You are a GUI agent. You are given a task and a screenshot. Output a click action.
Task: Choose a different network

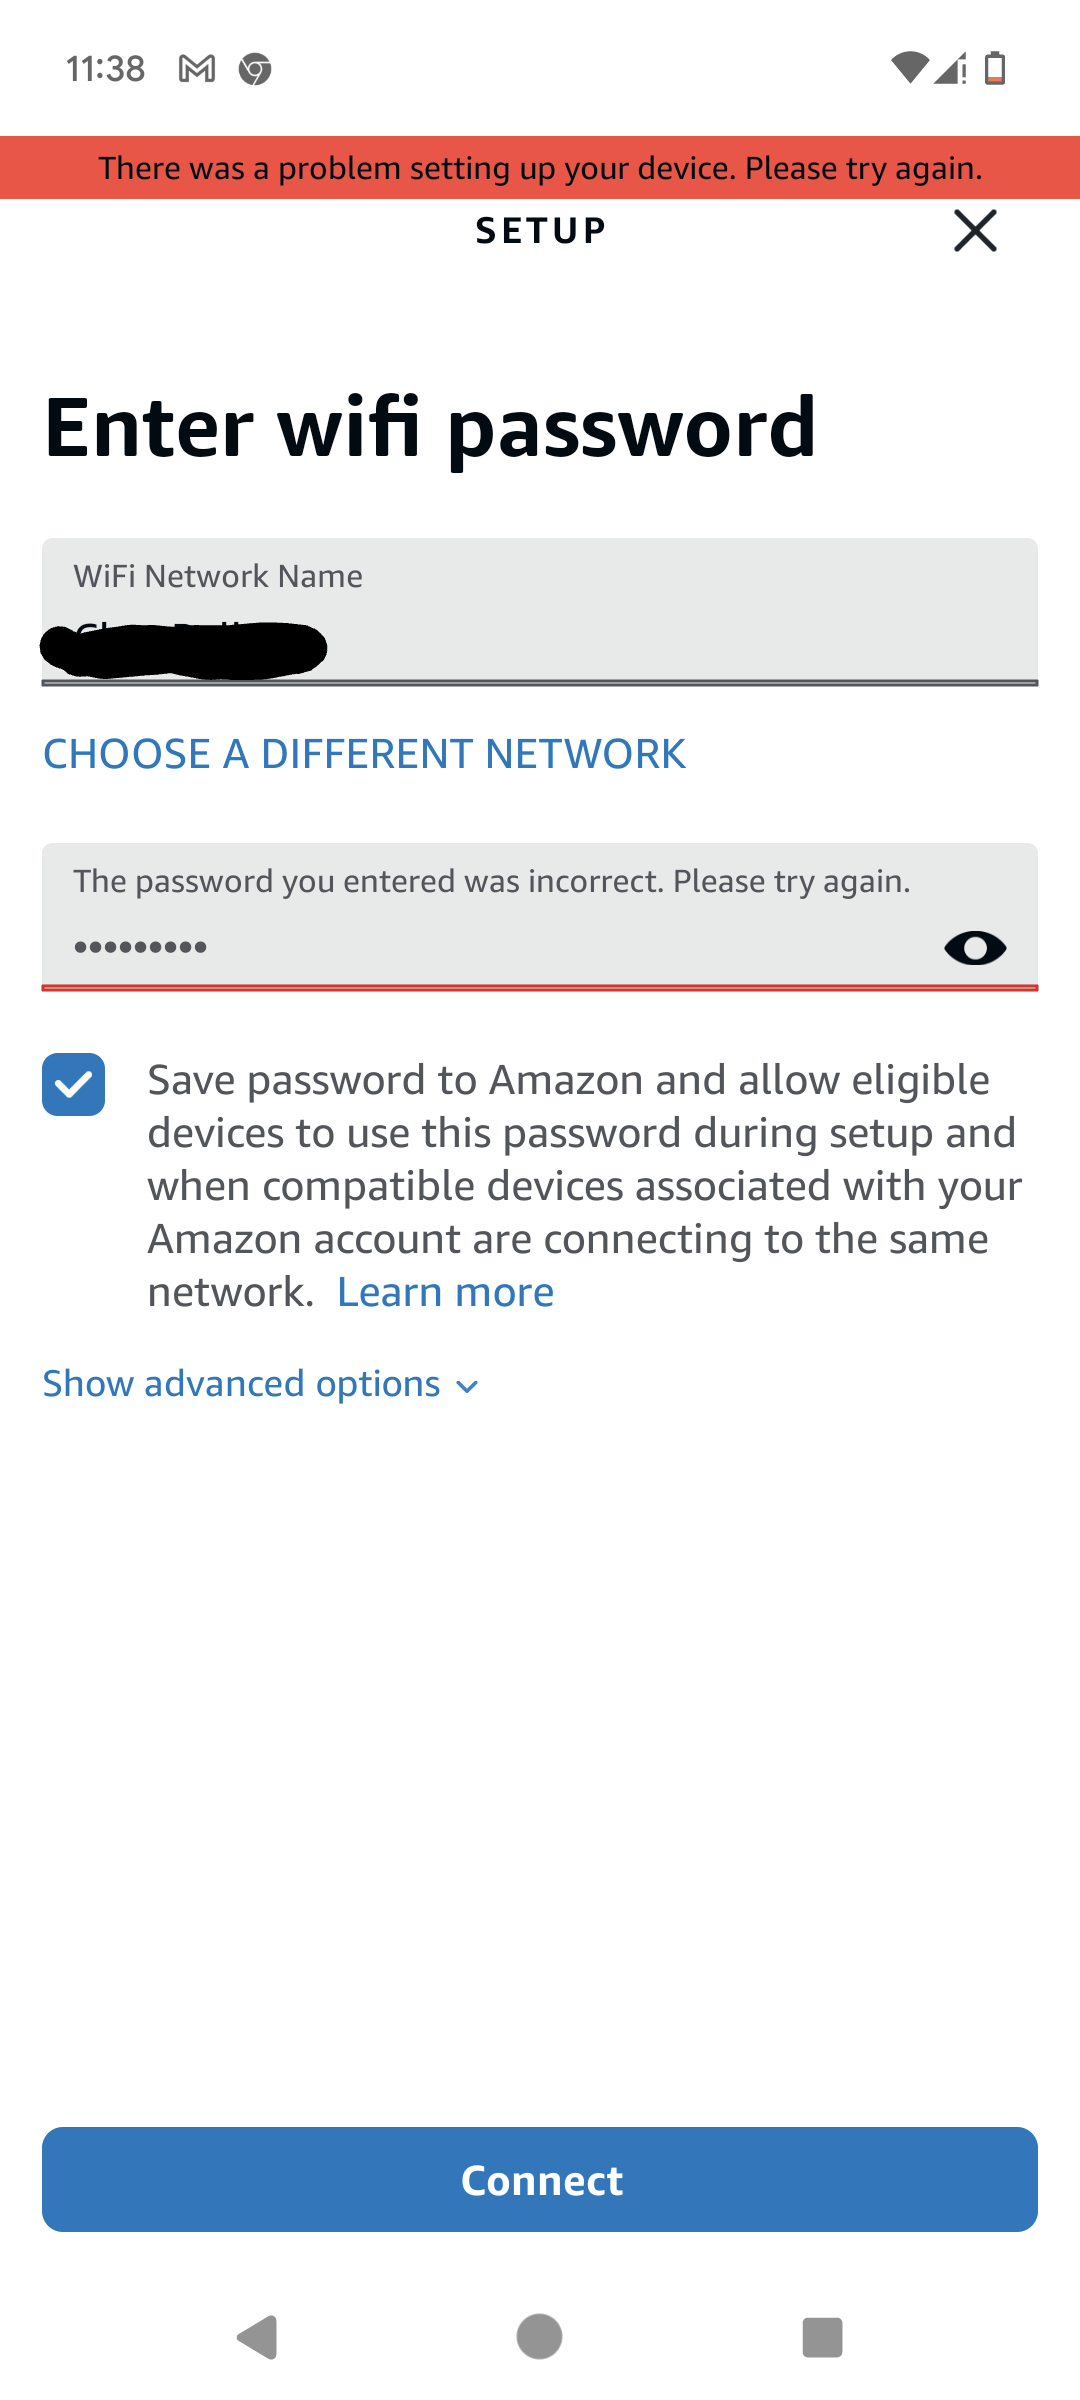tap(364, 754)
